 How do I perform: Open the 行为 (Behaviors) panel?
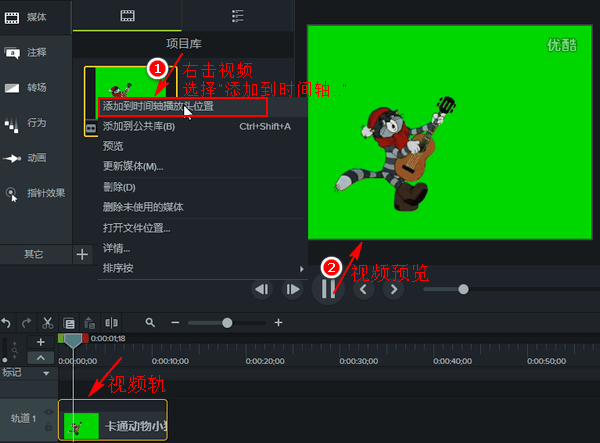(x=35, y=123)
